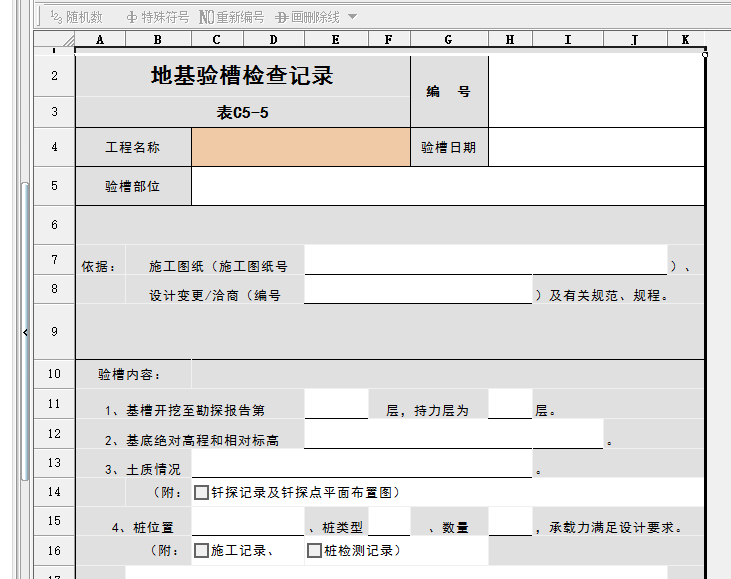Click the 重新编号 toolbar button
Image resolution: width=731 pixels, height=579 pixels.
[x=231, y=17]
